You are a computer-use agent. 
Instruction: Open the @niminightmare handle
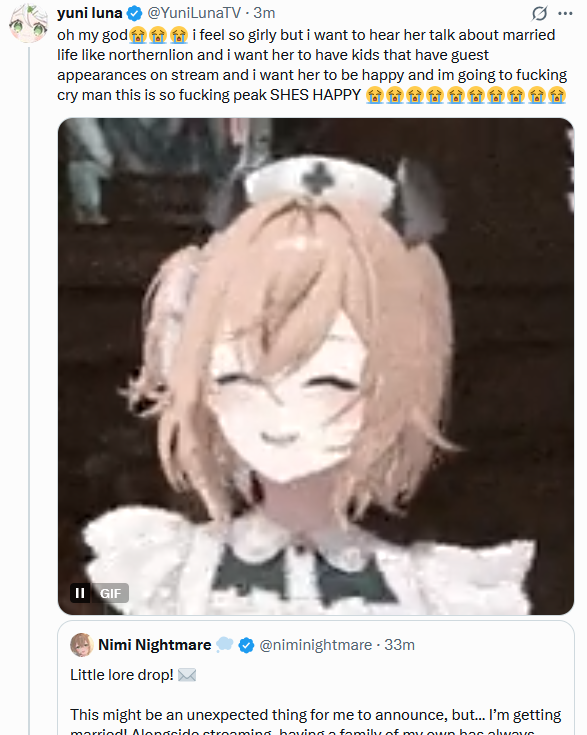point(316,645)
